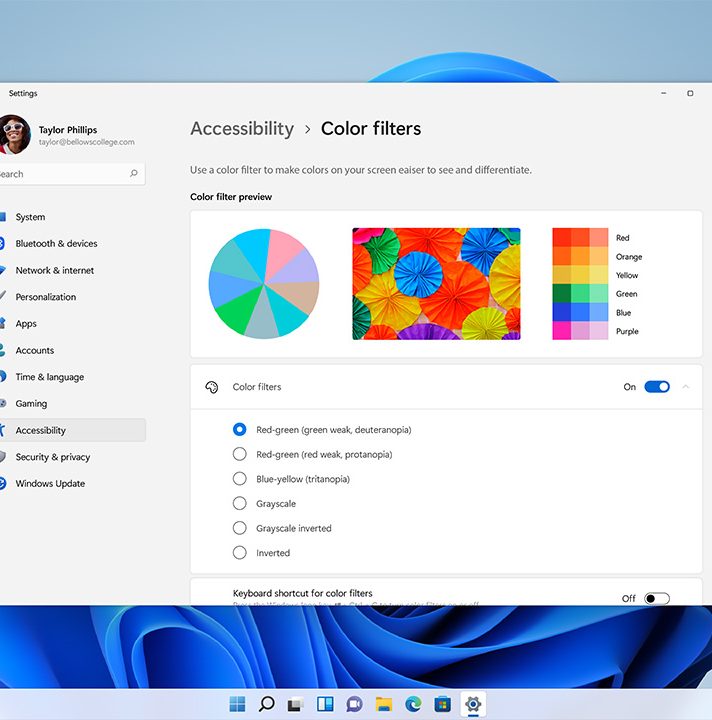Launch Microsoft Edge from taskbar
Image resolution: width=712 pixels, height=720 pixels.
(x=413, y=703)
